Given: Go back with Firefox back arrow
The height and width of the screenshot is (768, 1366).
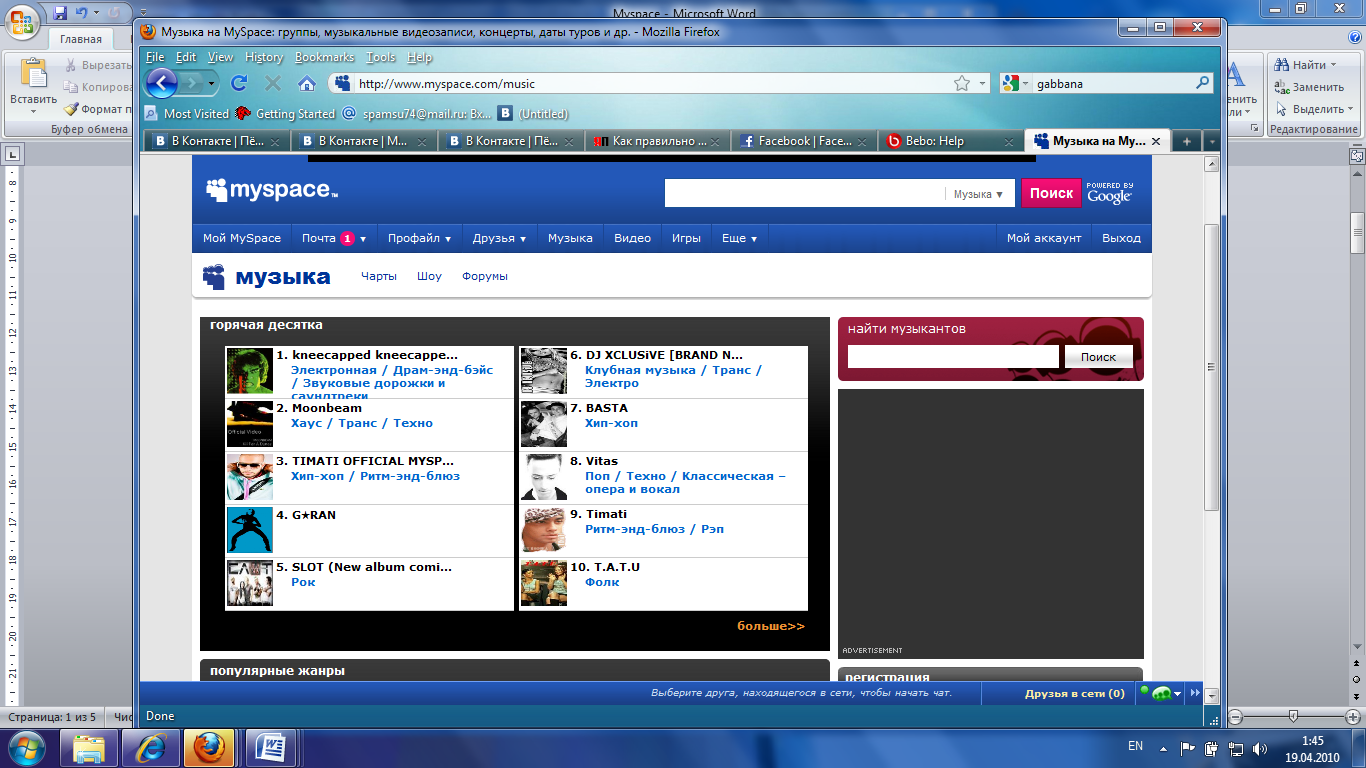Looking at the screenshot, I should tap(161, 83).
